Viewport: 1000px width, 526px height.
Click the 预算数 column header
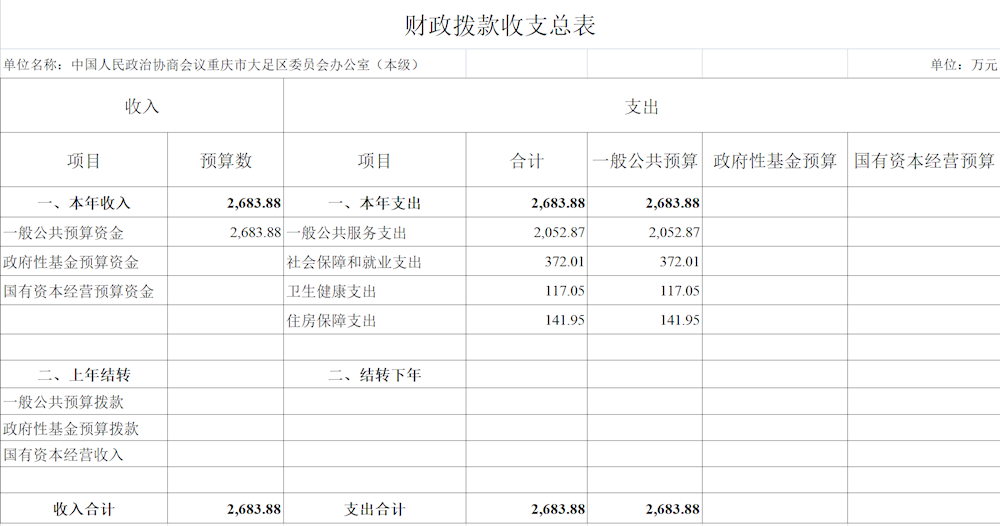[x=226, y=161]
